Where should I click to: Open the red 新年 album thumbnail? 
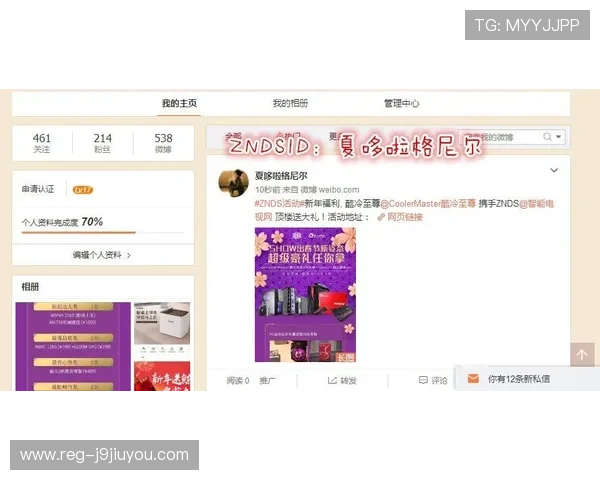(x=162, y=376)
